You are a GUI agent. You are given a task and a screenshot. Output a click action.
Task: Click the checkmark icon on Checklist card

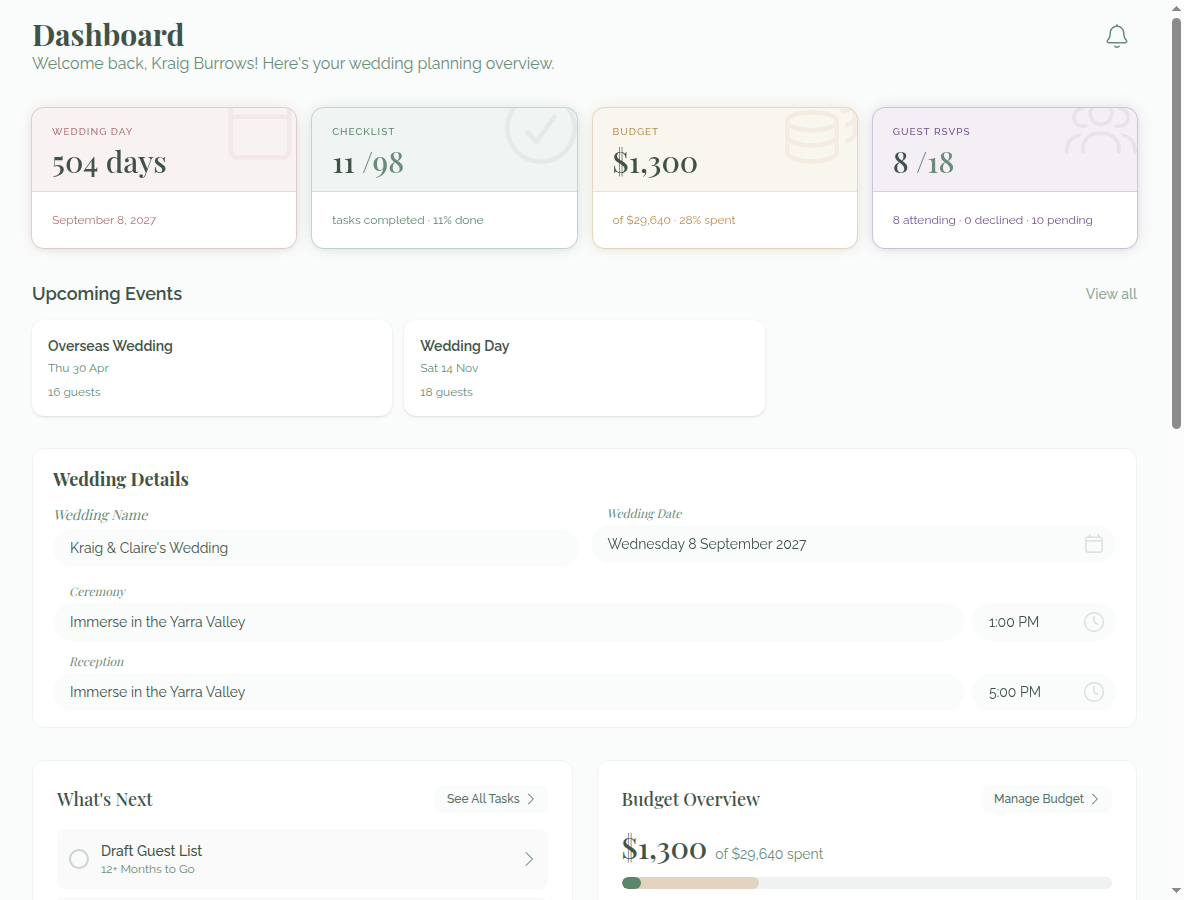click(541, 130)
